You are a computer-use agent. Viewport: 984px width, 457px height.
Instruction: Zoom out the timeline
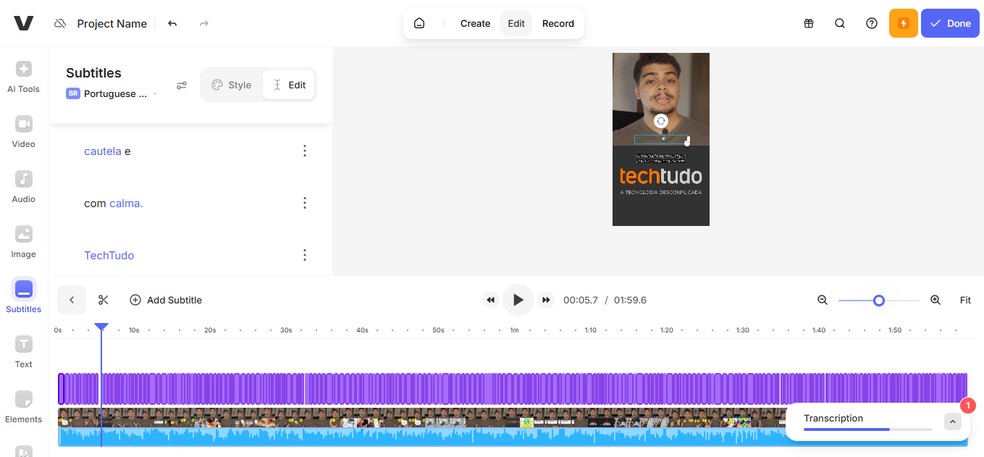tap(823, 300)
